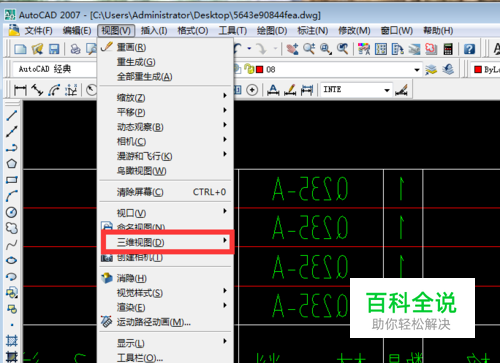Select the Spline draw tool
Image resolution: width=500 pixels, height=363 pixels.
[12, 245]
